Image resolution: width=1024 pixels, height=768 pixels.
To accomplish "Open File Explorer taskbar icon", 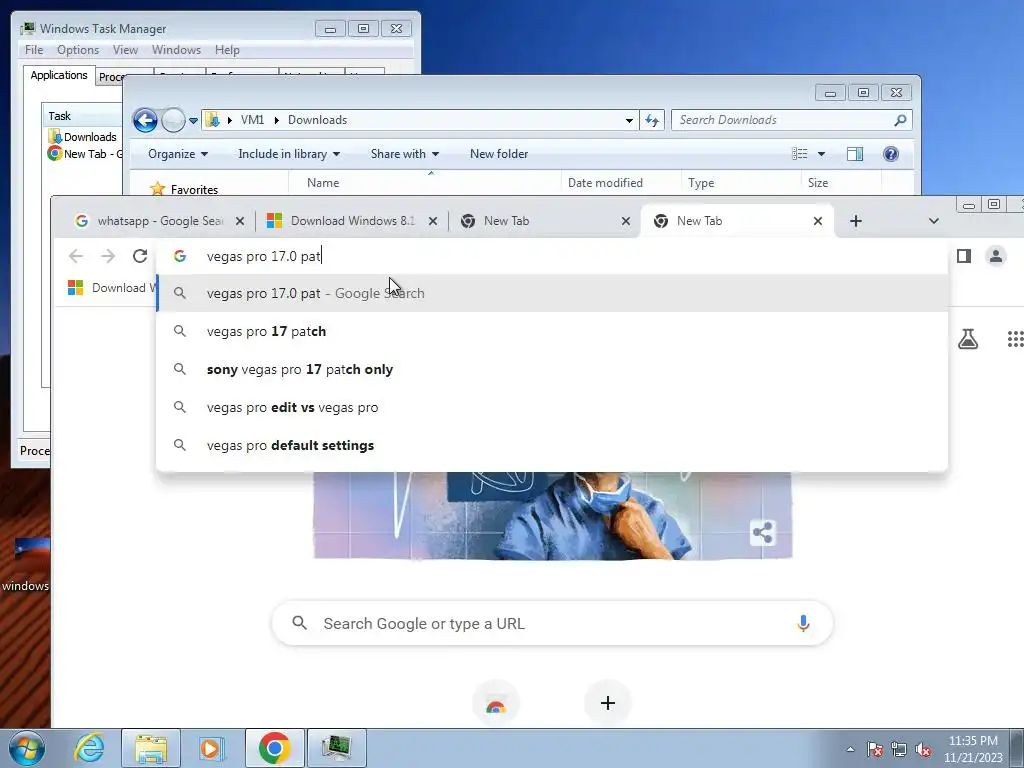I will [151, 748].
